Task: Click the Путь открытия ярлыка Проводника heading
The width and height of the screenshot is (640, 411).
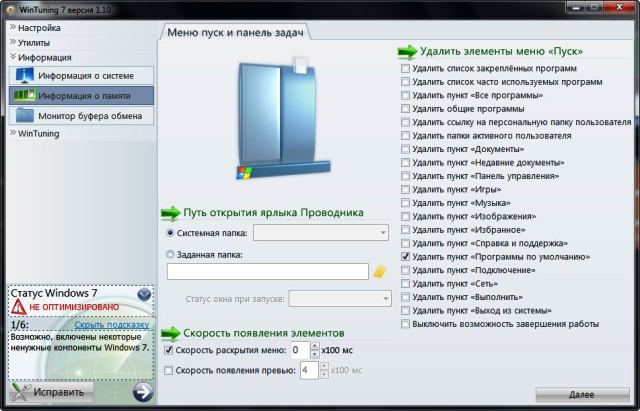Action: coord(273,213)
